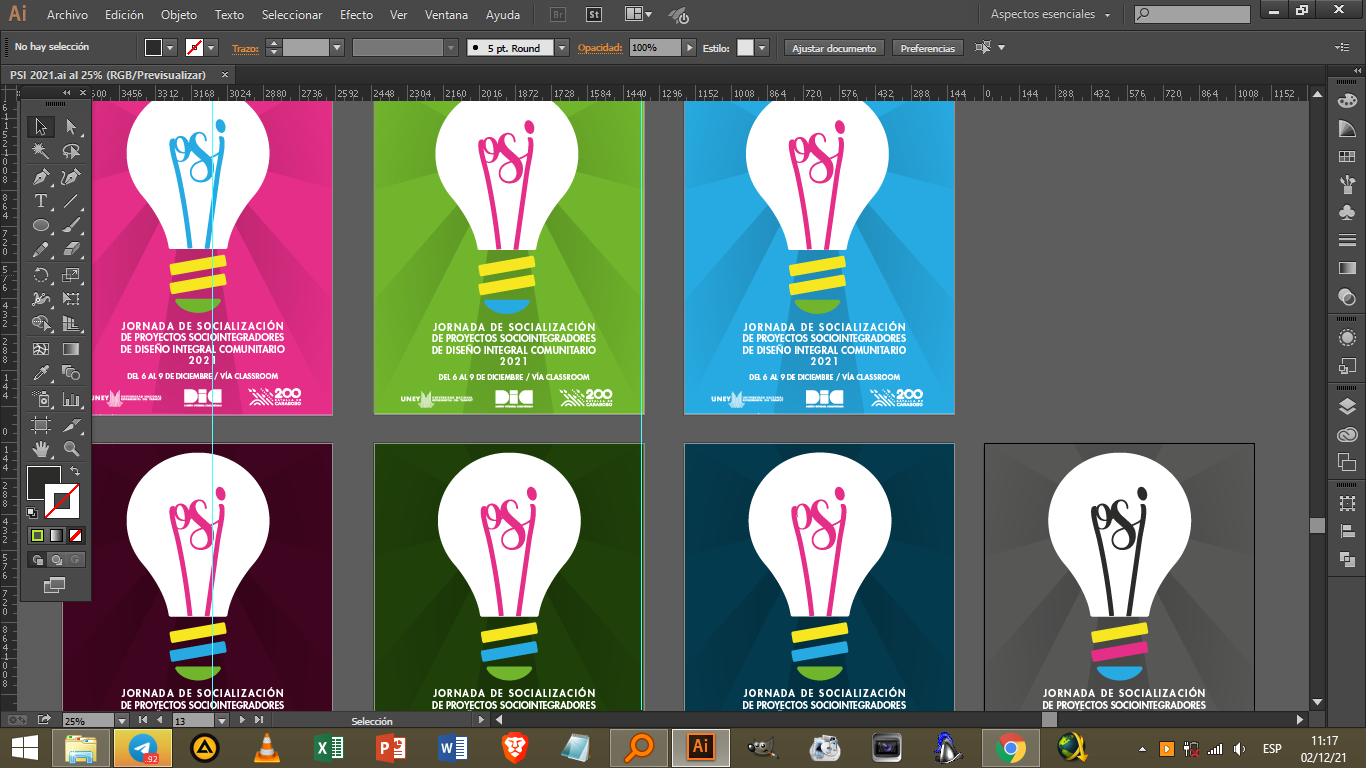1366x768 pixels.
Task: Select the Line Segment tool
Action: point(71,201)
